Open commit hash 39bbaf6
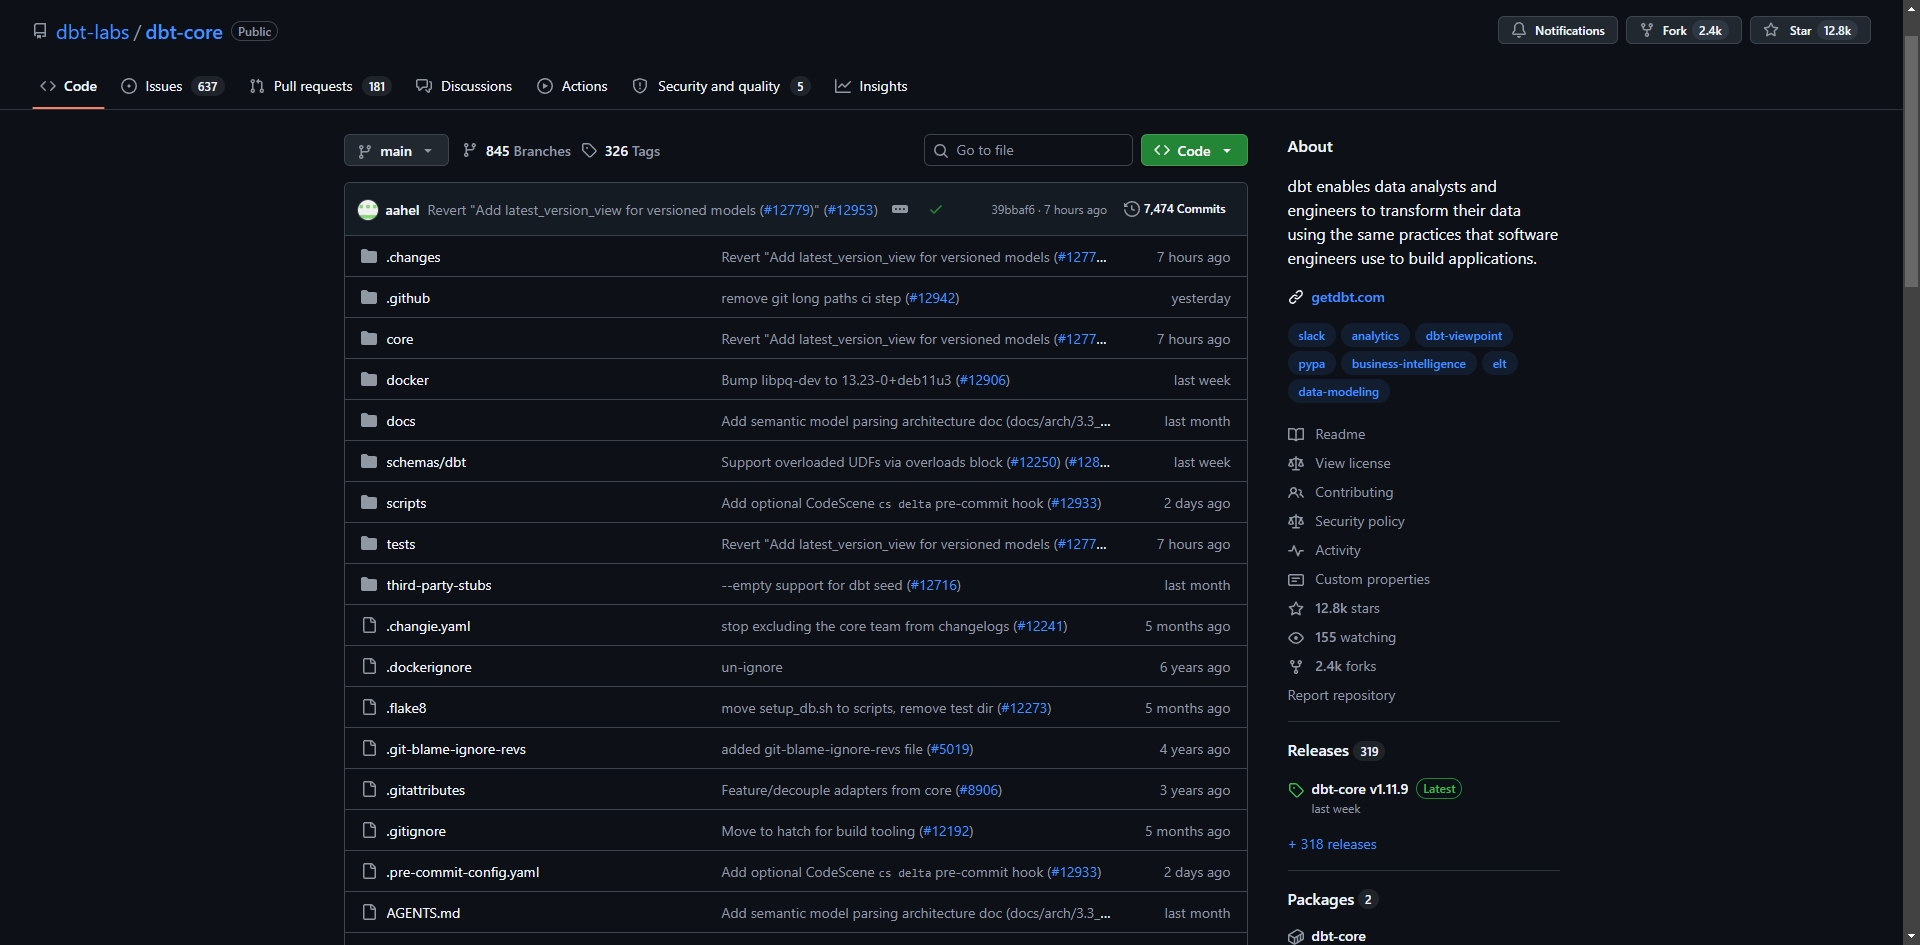Viewport: 1920px width, 945px height. pos(1012,210)
